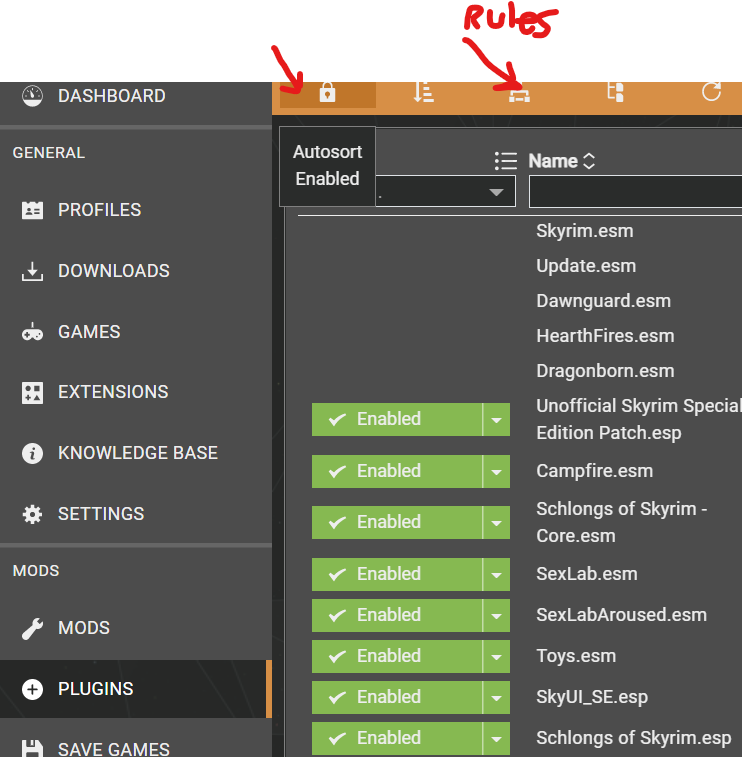Open the Extensions sidebar icon
The width and height of the screenshot is (742, 757).
(x=32, y=393)
